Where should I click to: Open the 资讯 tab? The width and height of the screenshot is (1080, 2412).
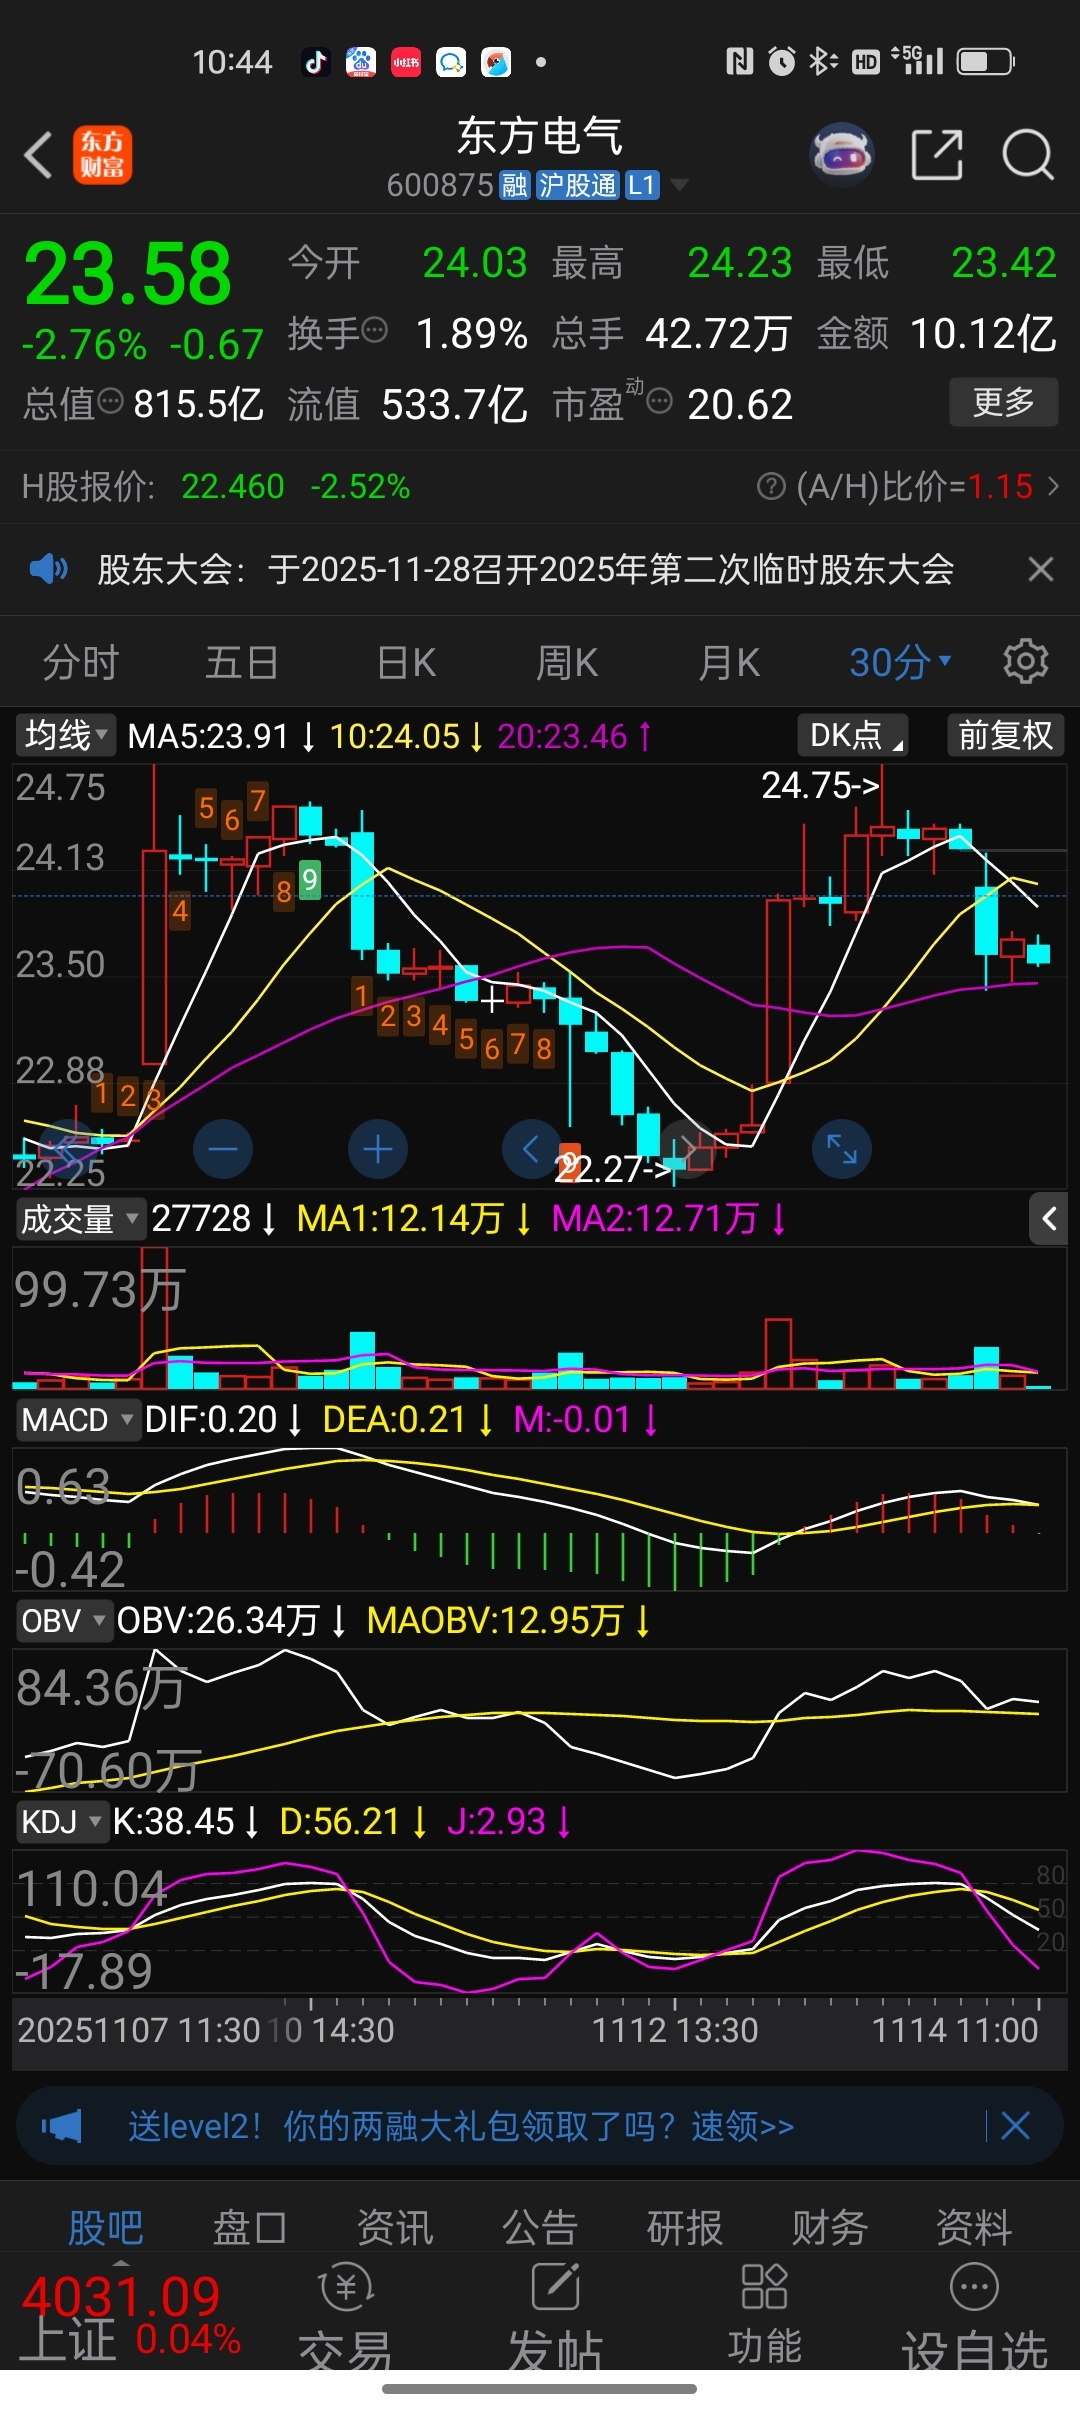click(x=395, y=2227)
